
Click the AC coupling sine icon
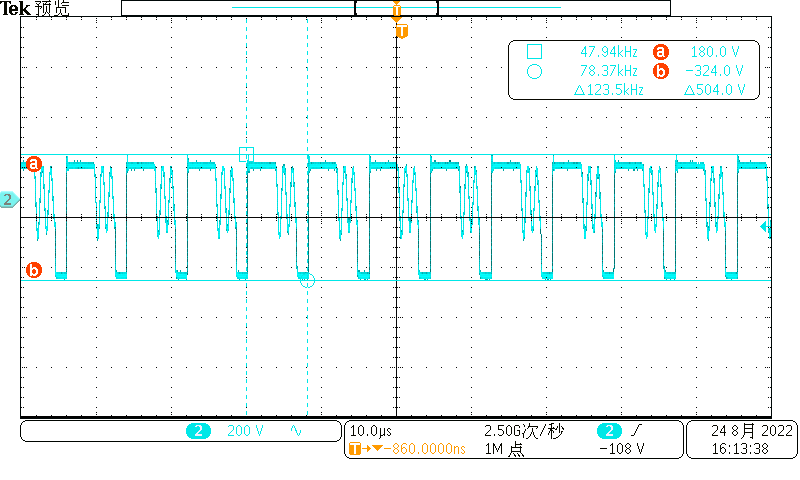click(296, 431)
